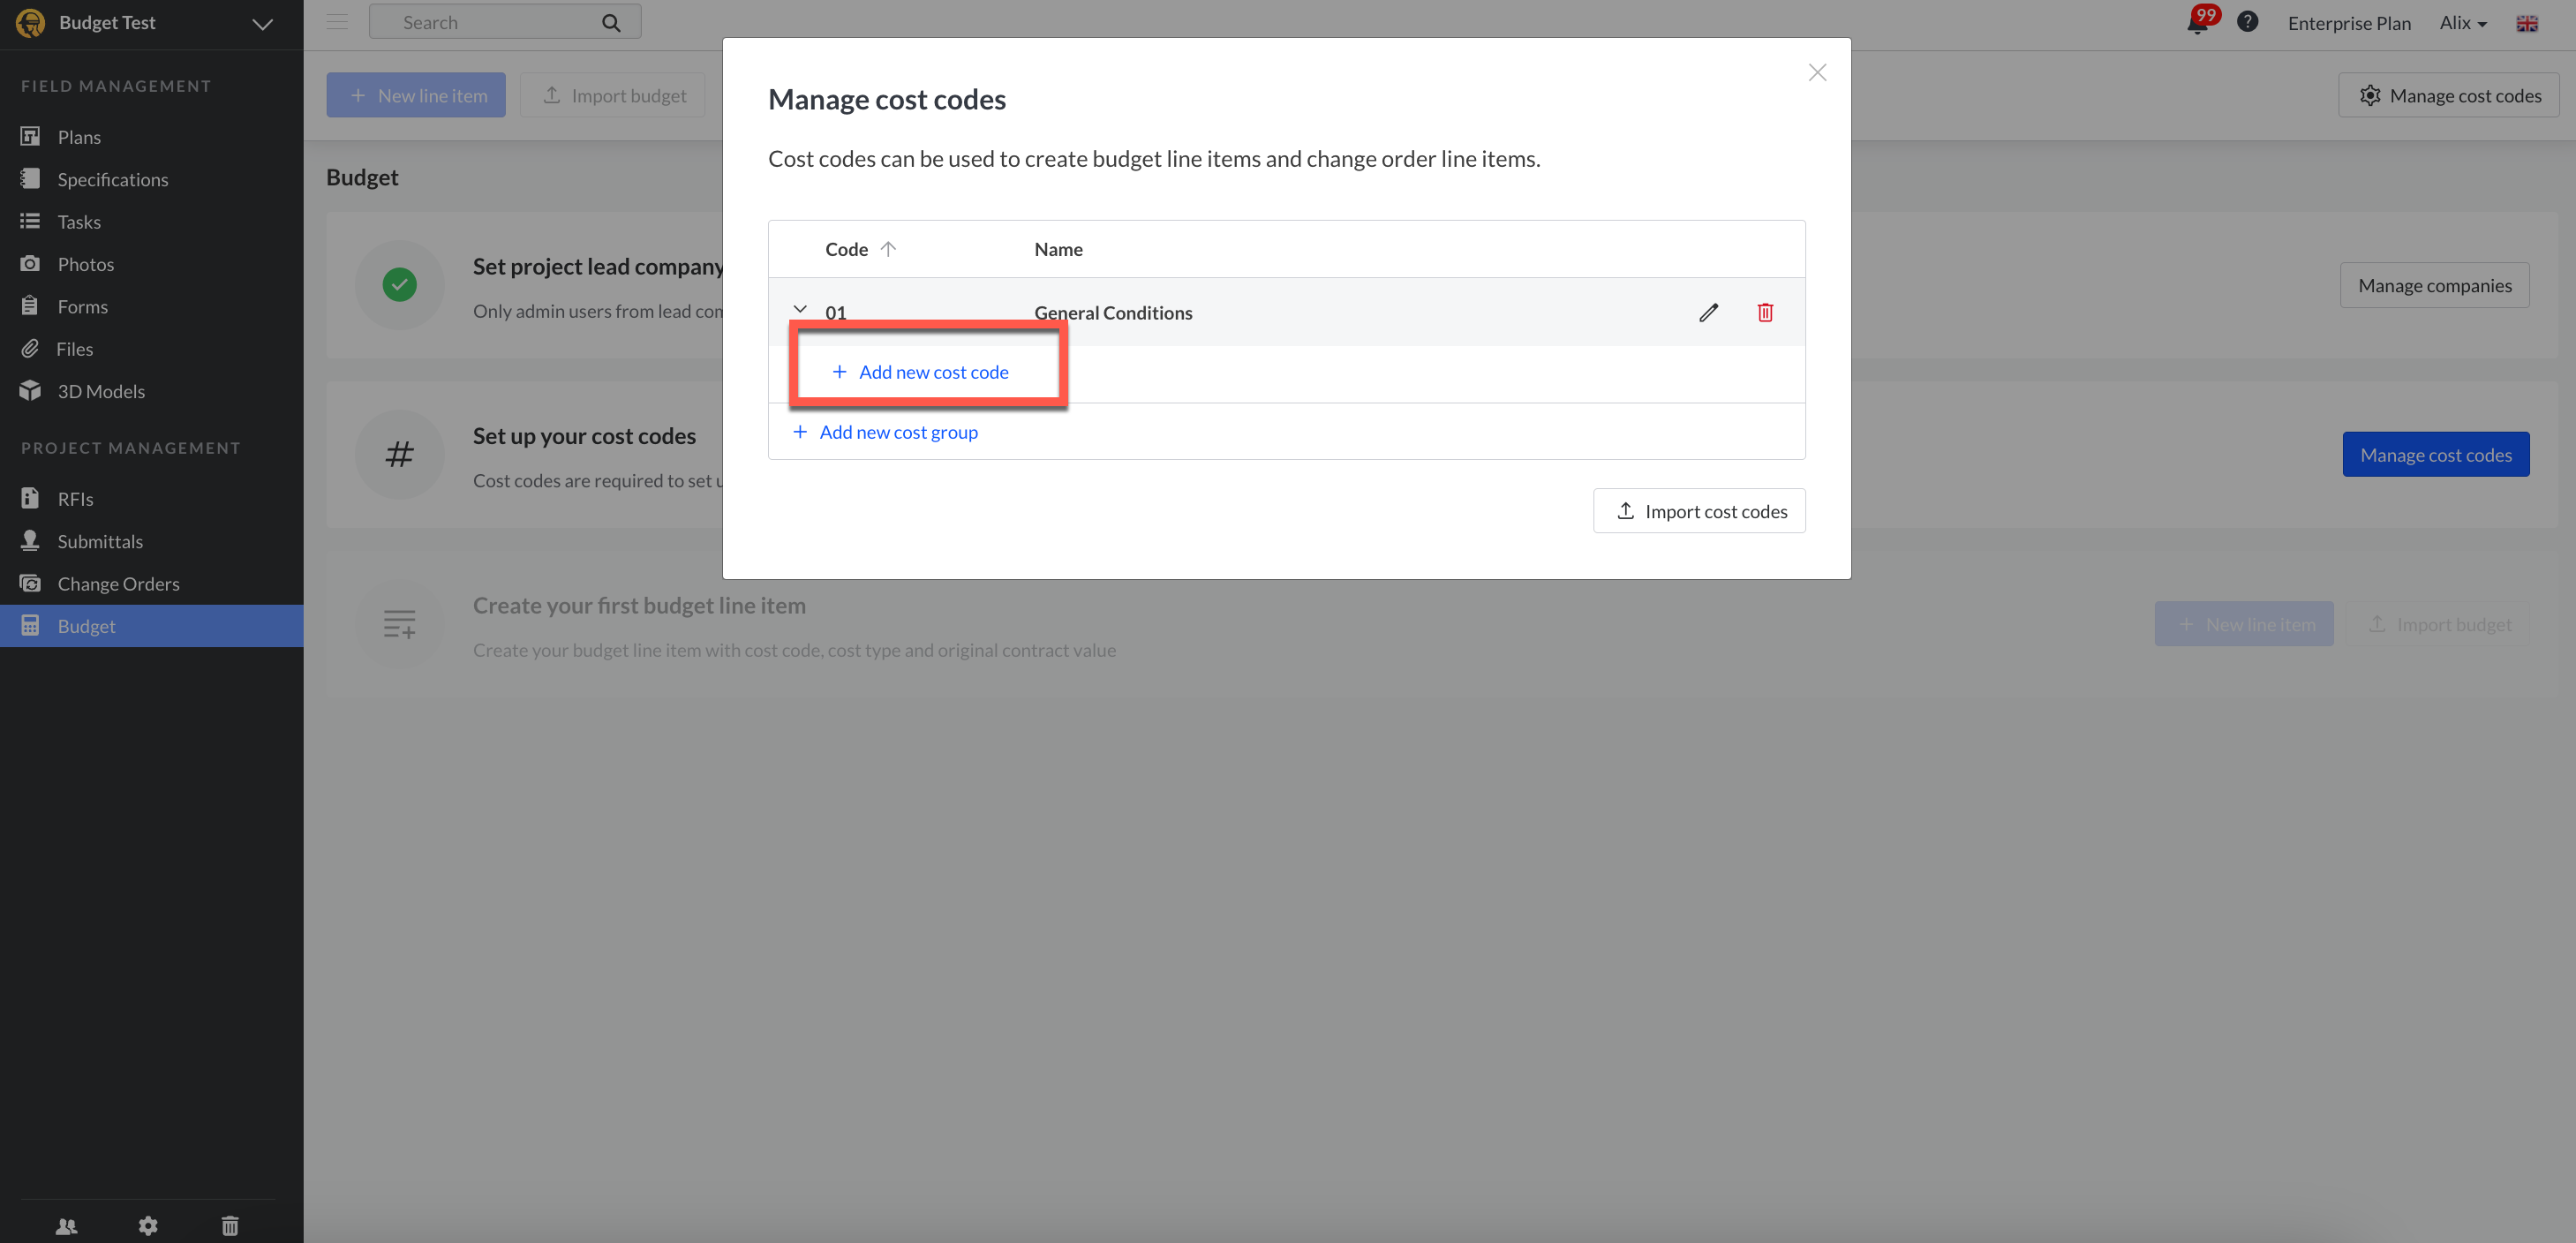
Task: Open the Alix user dropdown
Action: tap(2462, 23)
